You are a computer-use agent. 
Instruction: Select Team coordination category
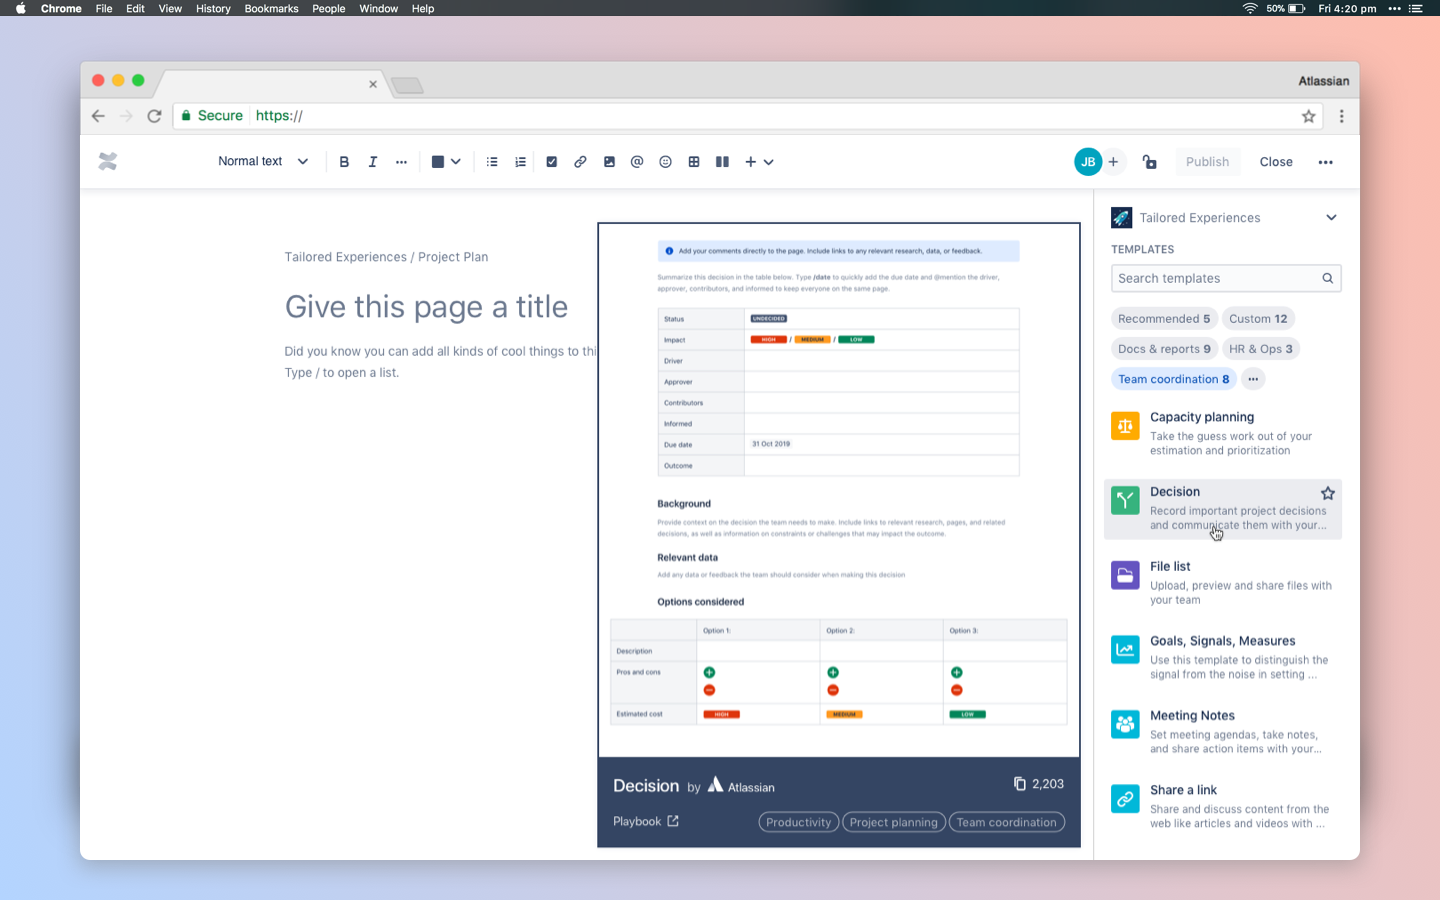tap(1174, 379)
